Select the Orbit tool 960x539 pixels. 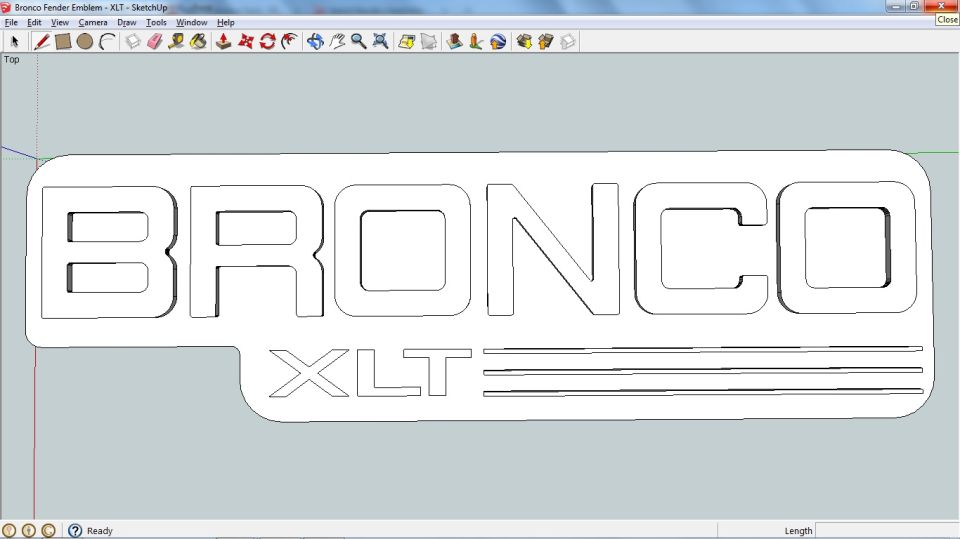[315, 42]
